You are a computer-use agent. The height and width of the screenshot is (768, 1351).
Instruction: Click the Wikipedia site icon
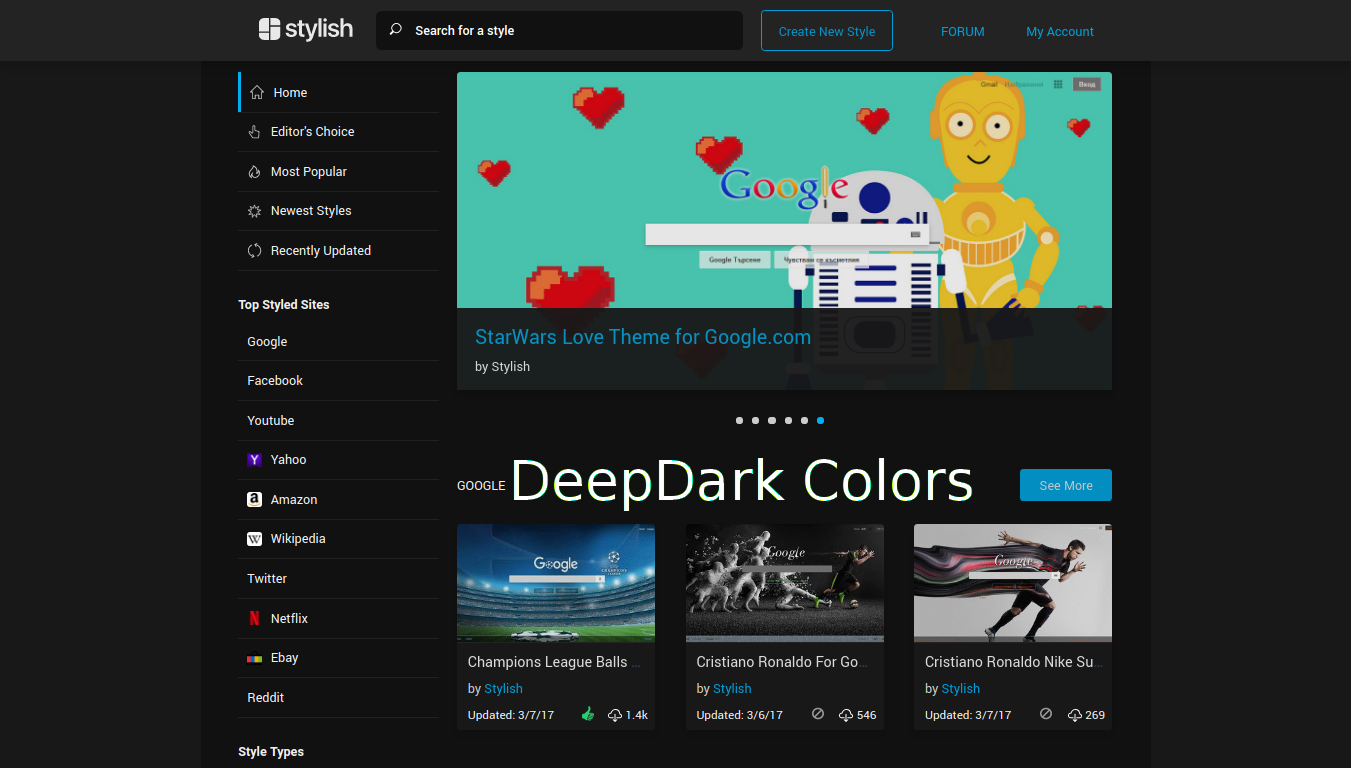[254, 539]
